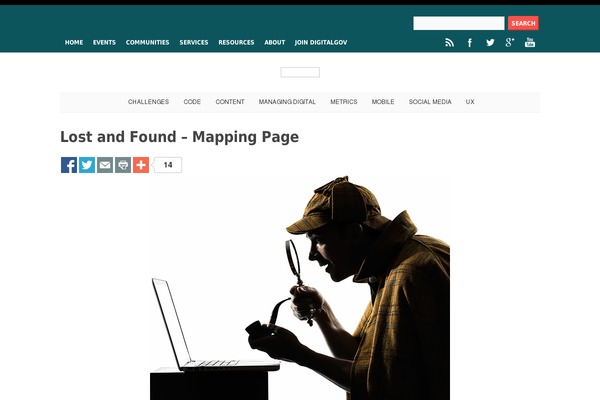600x400 pixels.
Task: Print the page using printer icon
Action: [x=123, y=165]
